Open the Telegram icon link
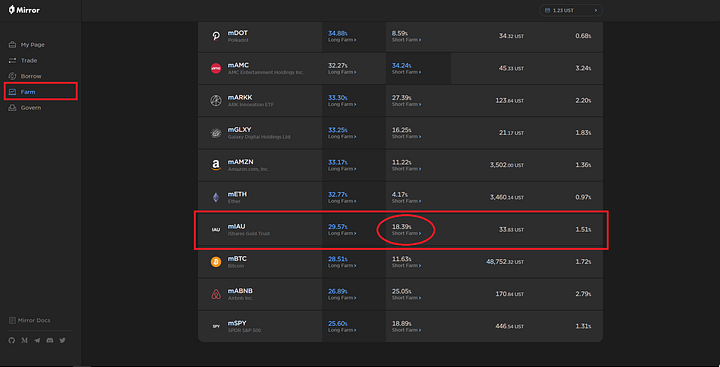Image resolution: width=720 pixels, height=367 pixels. (37, 340)
